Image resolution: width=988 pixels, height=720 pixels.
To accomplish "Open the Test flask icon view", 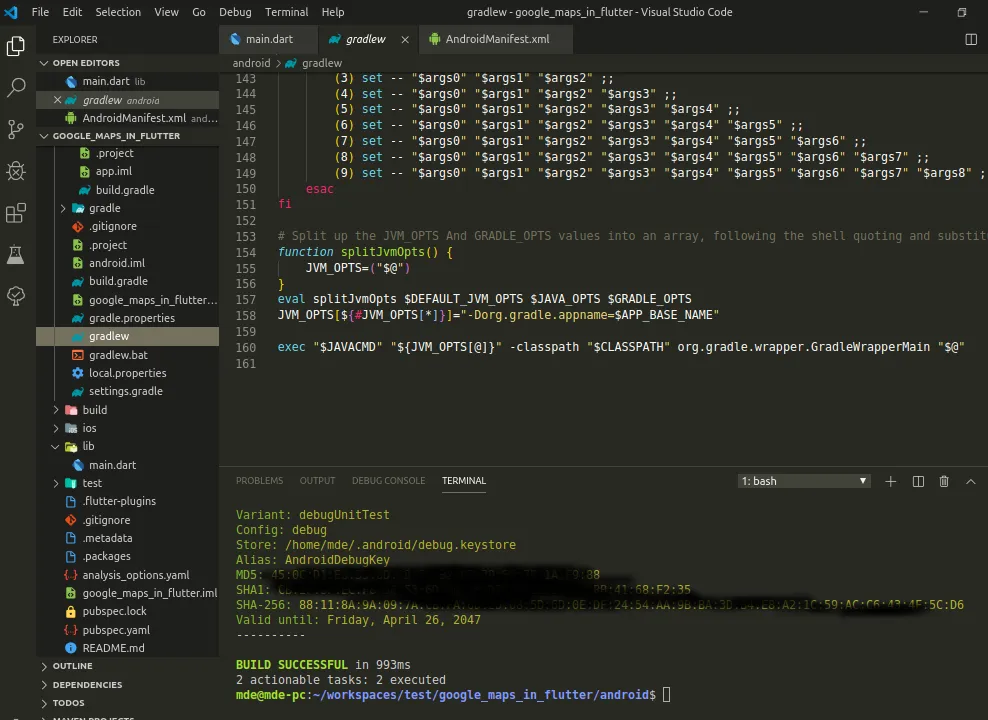I will [16, 255].
